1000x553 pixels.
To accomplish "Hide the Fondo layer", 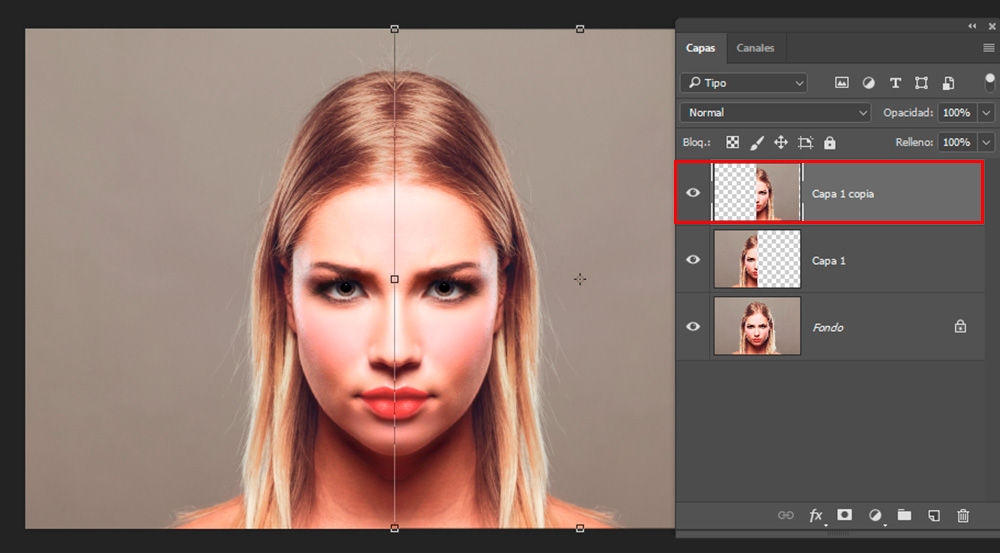I will (x=693, y=326).
